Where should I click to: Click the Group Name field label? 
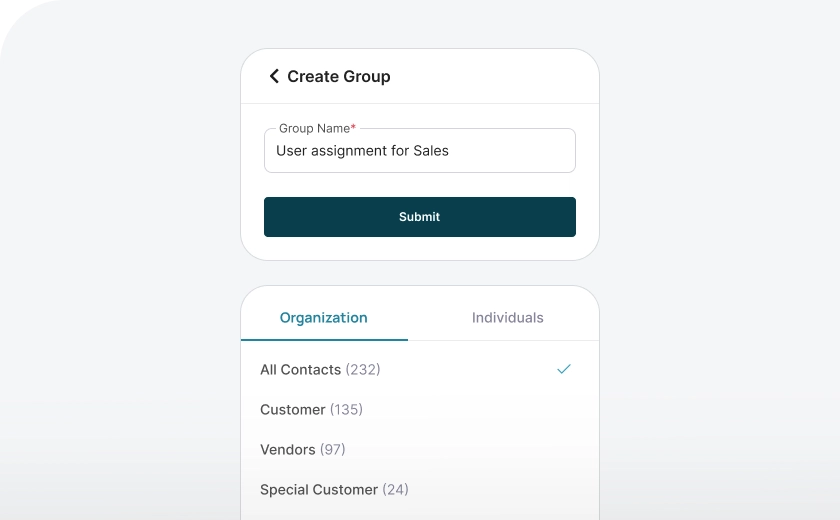(314, 128)
